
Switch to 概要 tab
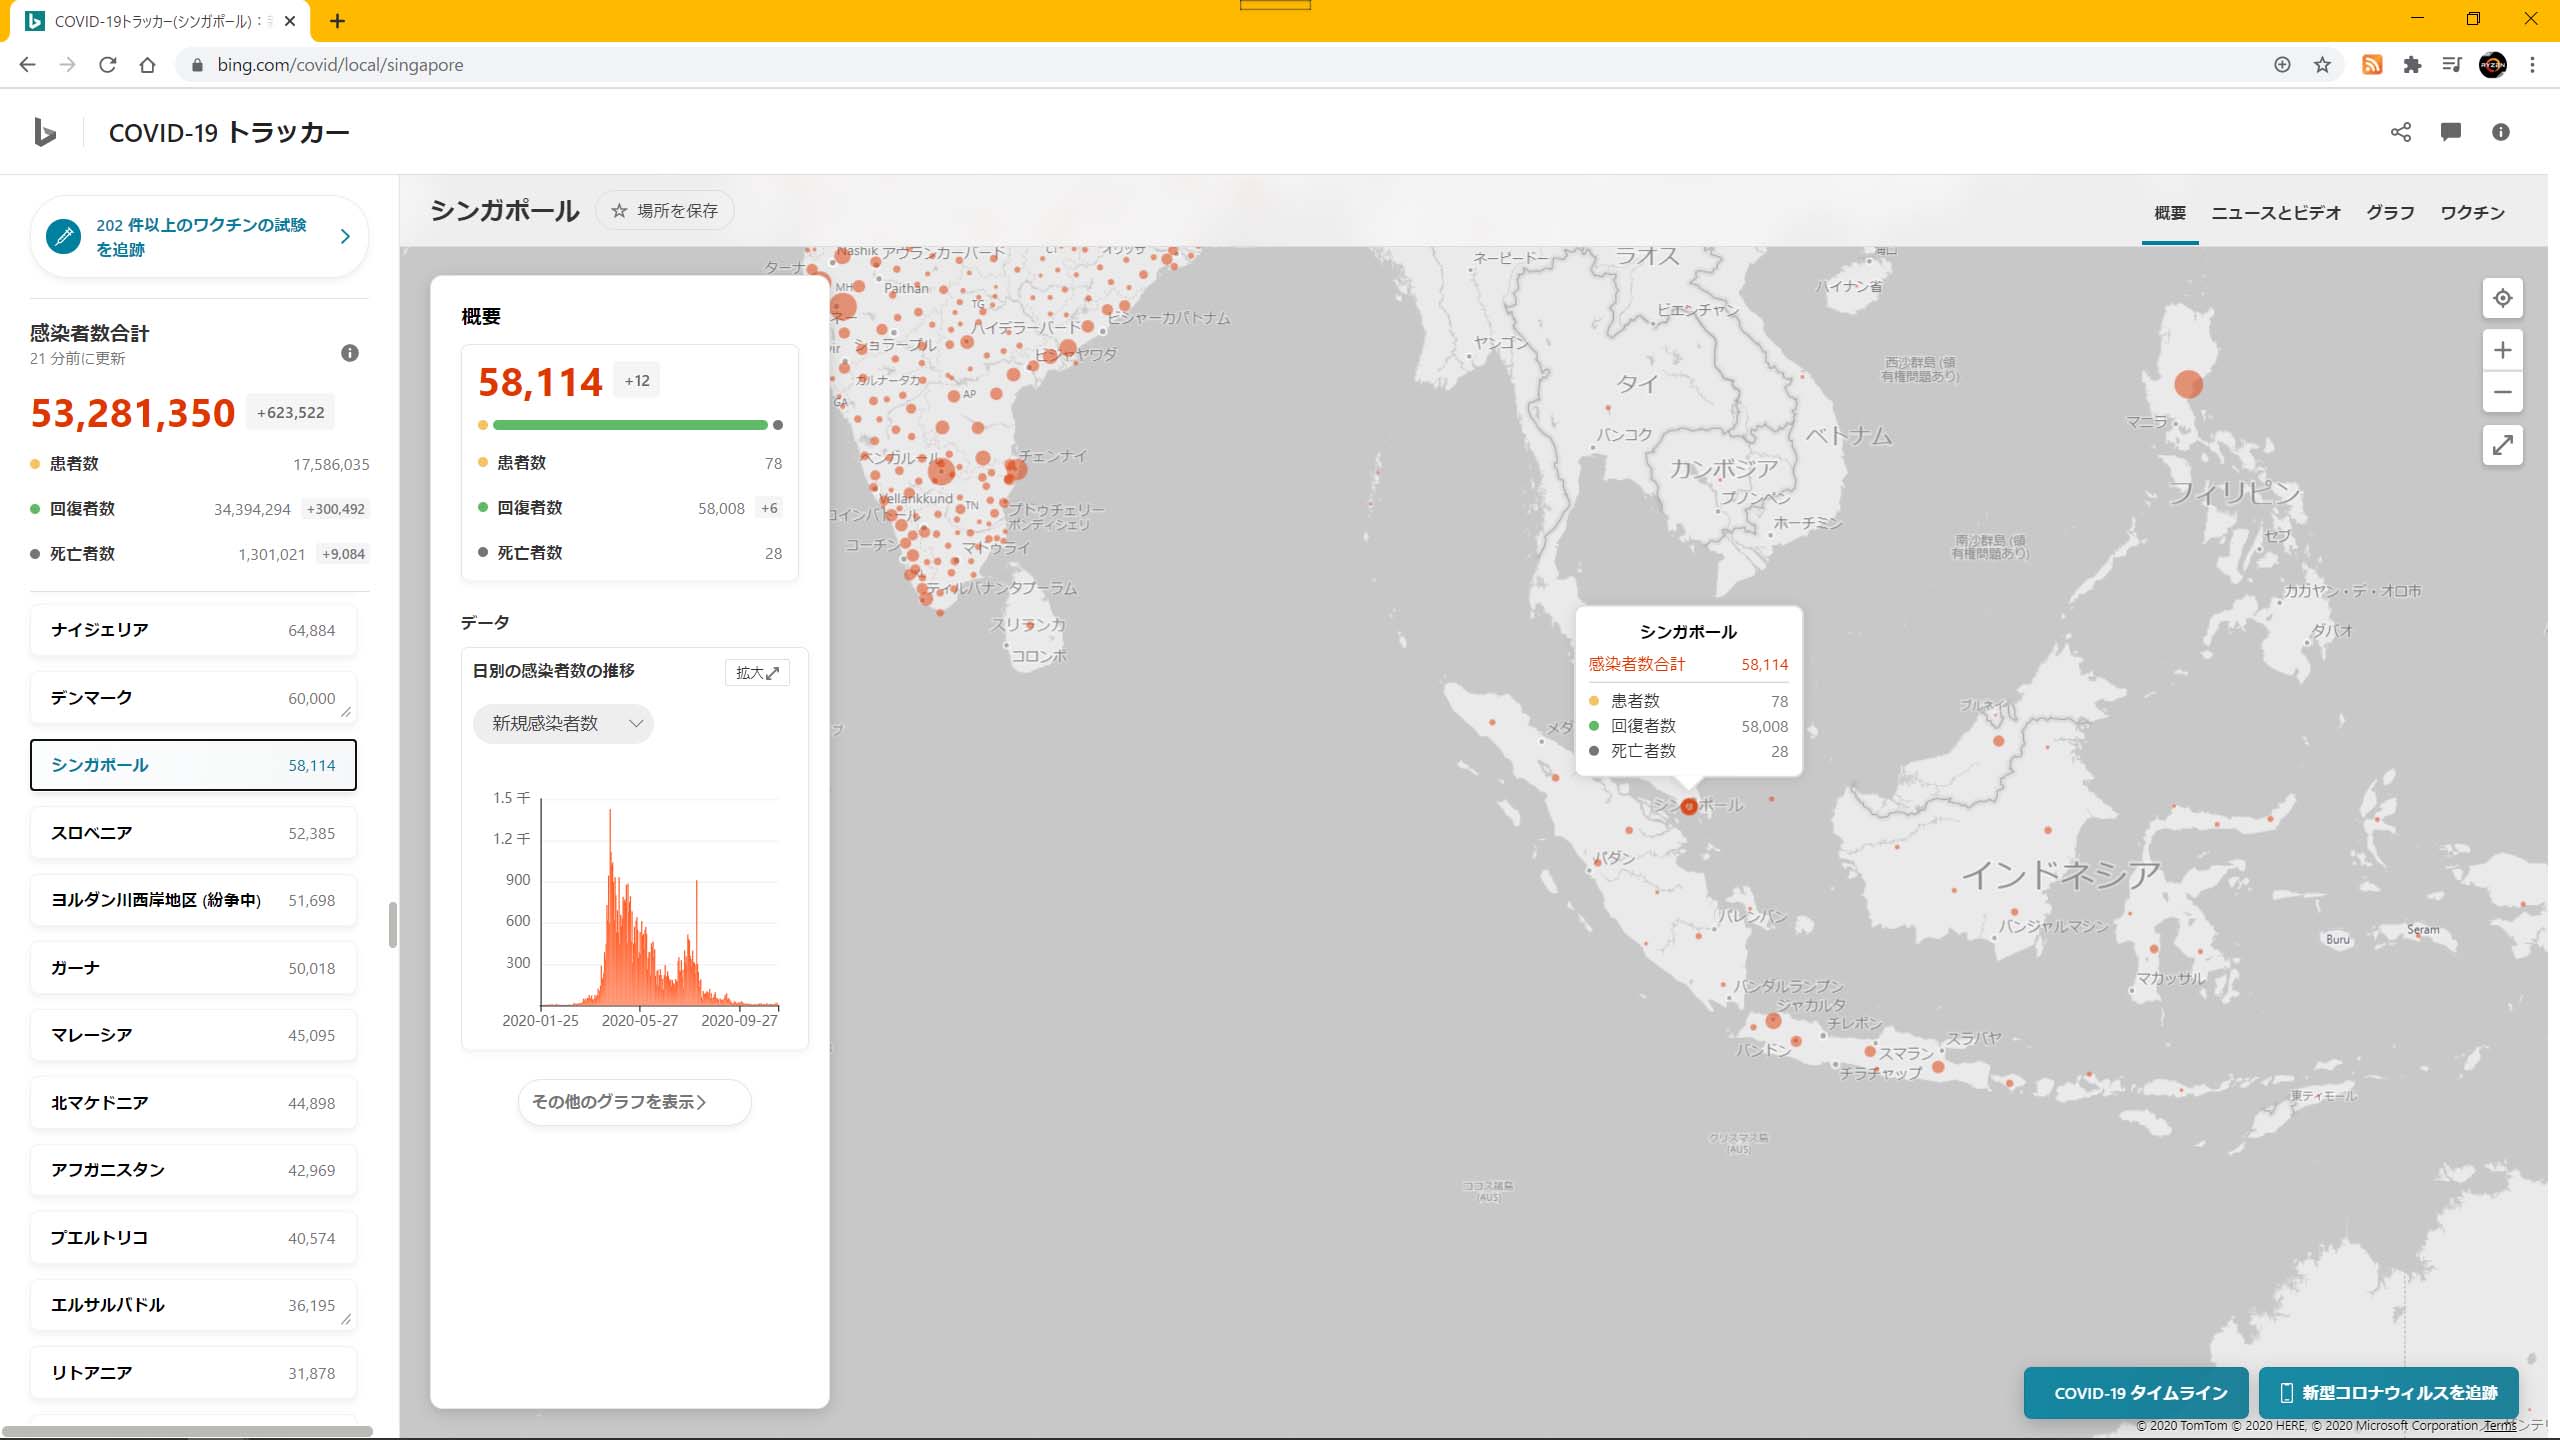pos(2170,213)
